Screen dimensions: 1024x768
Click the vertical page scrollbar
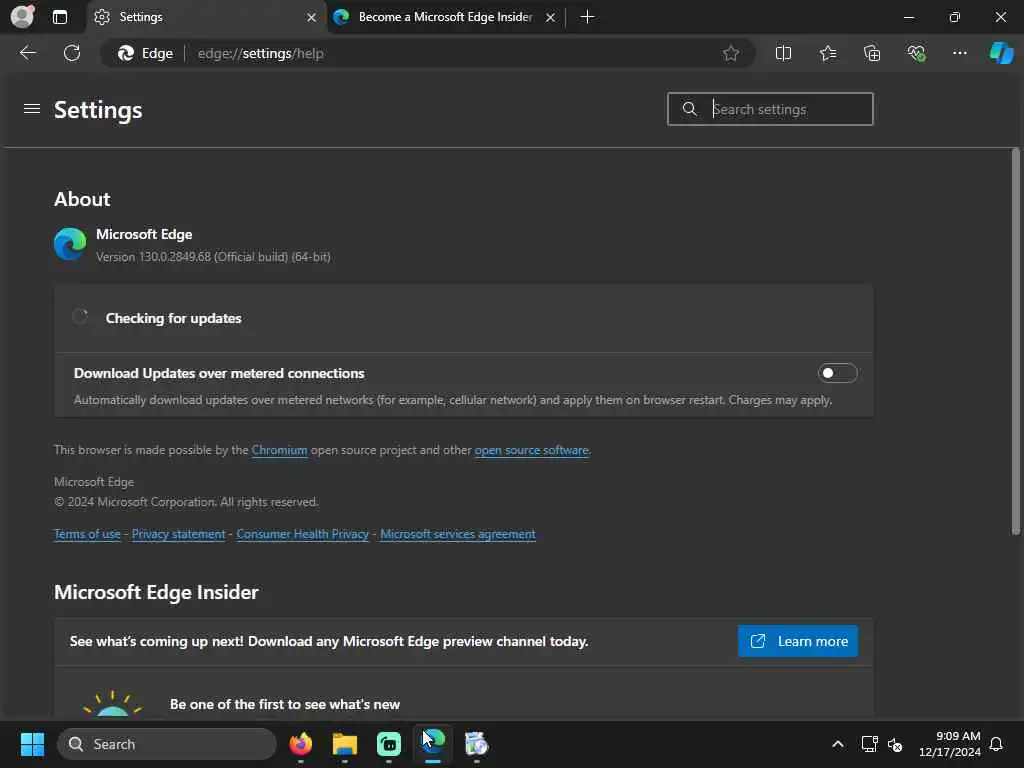(x=1016, y=342)
